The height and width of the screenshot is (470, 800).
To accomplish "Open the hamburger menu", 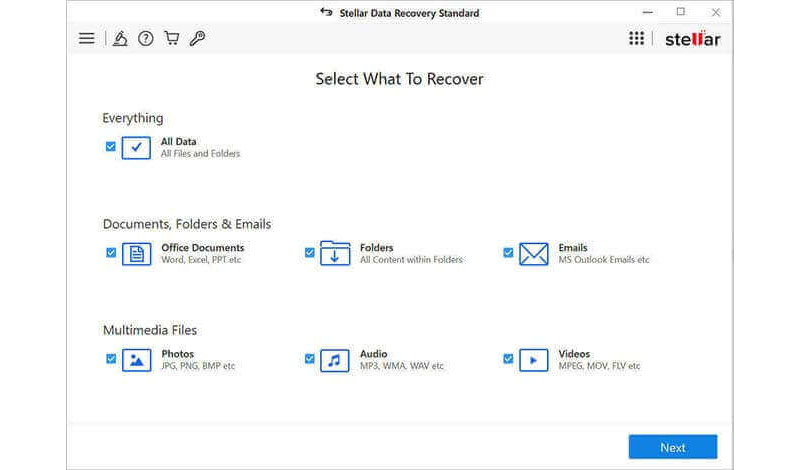I will tap(87, 39).
